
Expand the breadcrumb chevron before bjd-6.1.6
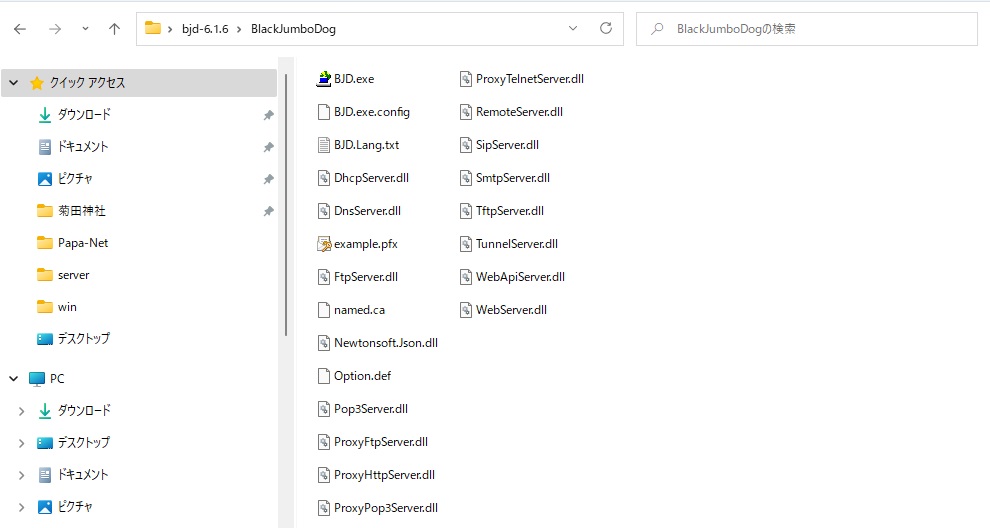[170, 29]
